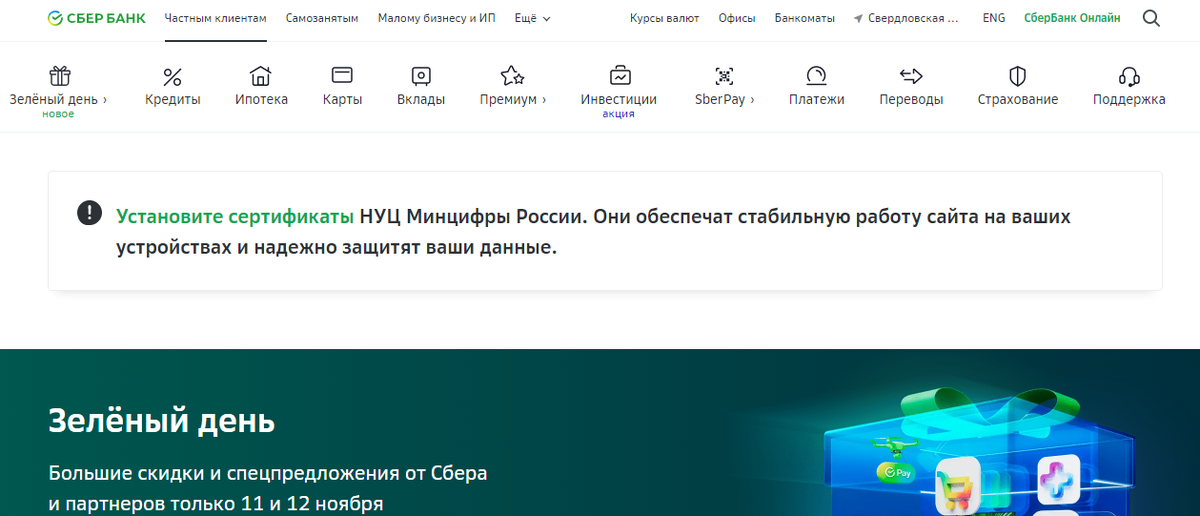The image size is (1200, 516).
Task: Switch language to ENG
Action: (994, 18)
